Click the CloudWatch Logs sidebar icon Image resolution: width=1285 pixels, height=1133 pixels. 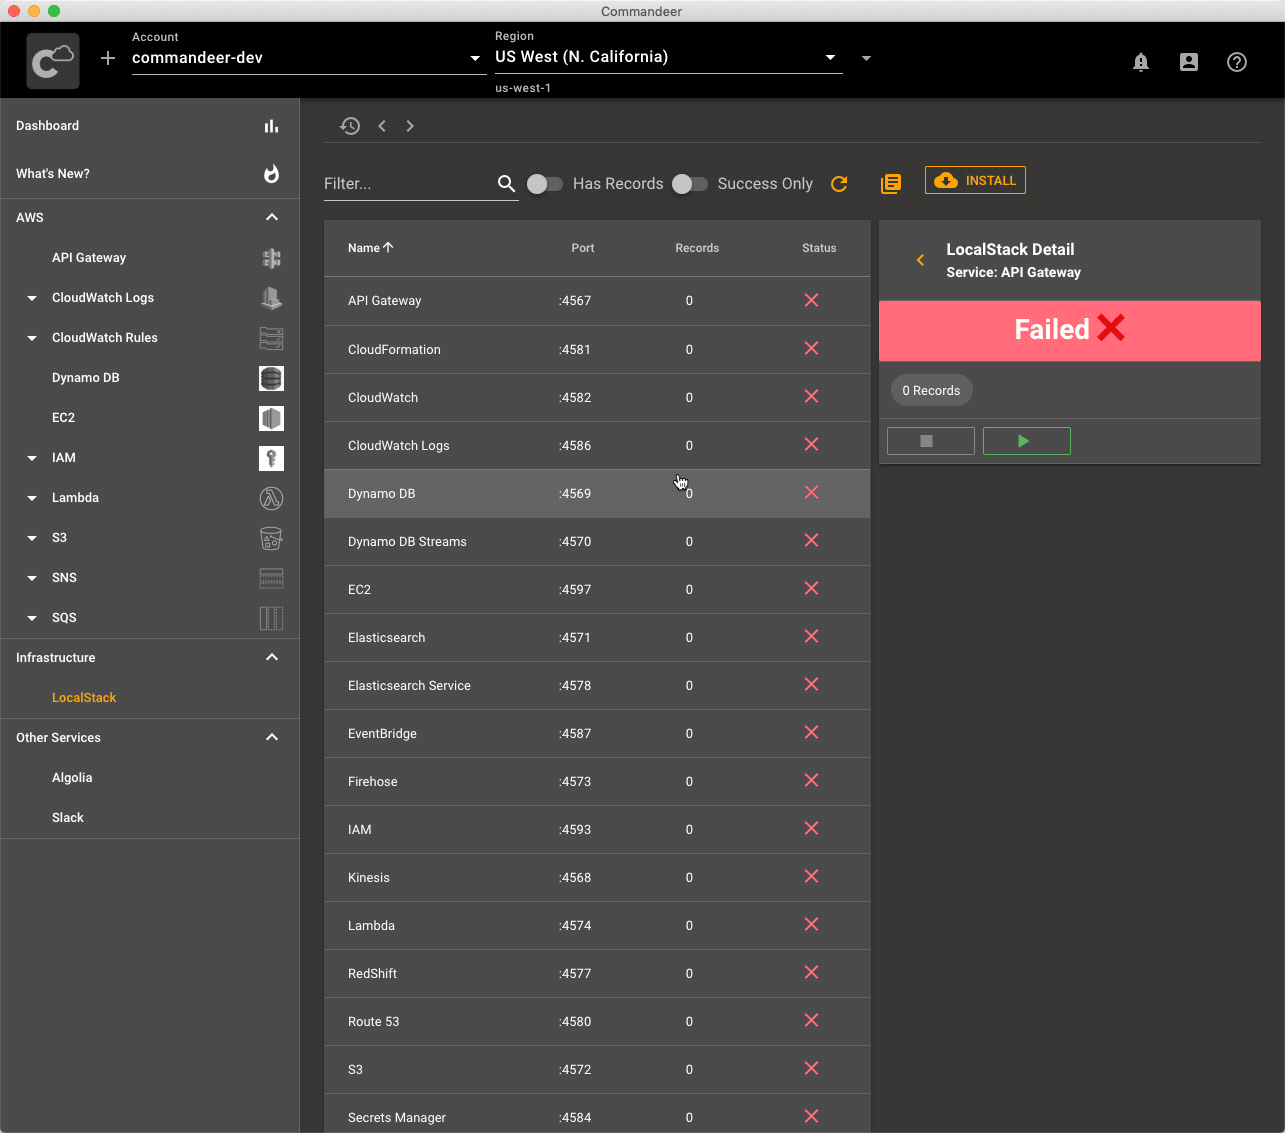point(271,298)
